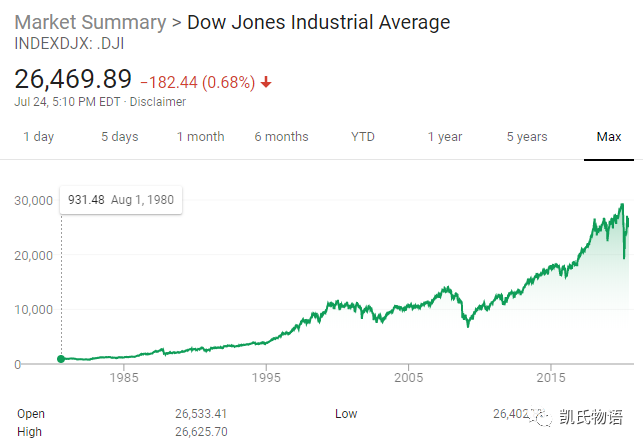Switch to the 1 year tab
Image resolution: width=643 pixels, height=445 pixels.
tap(445, 137)
